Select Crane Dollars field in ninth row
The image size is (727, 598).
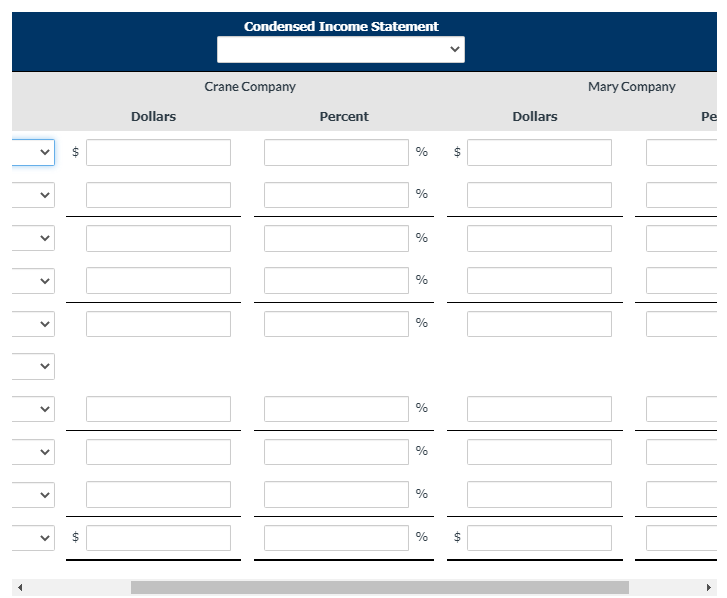pyautogui.click(x=158, y=495)
